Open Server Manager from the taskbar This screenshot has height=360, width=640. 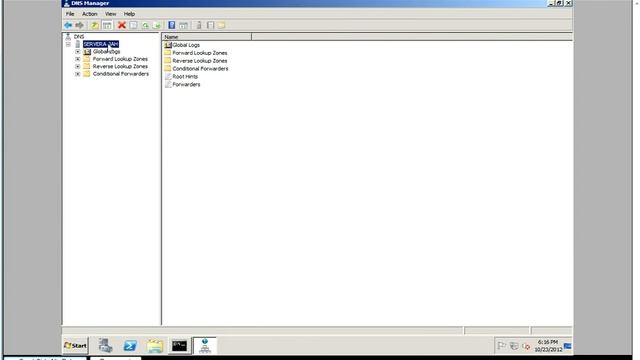(105, 346)
